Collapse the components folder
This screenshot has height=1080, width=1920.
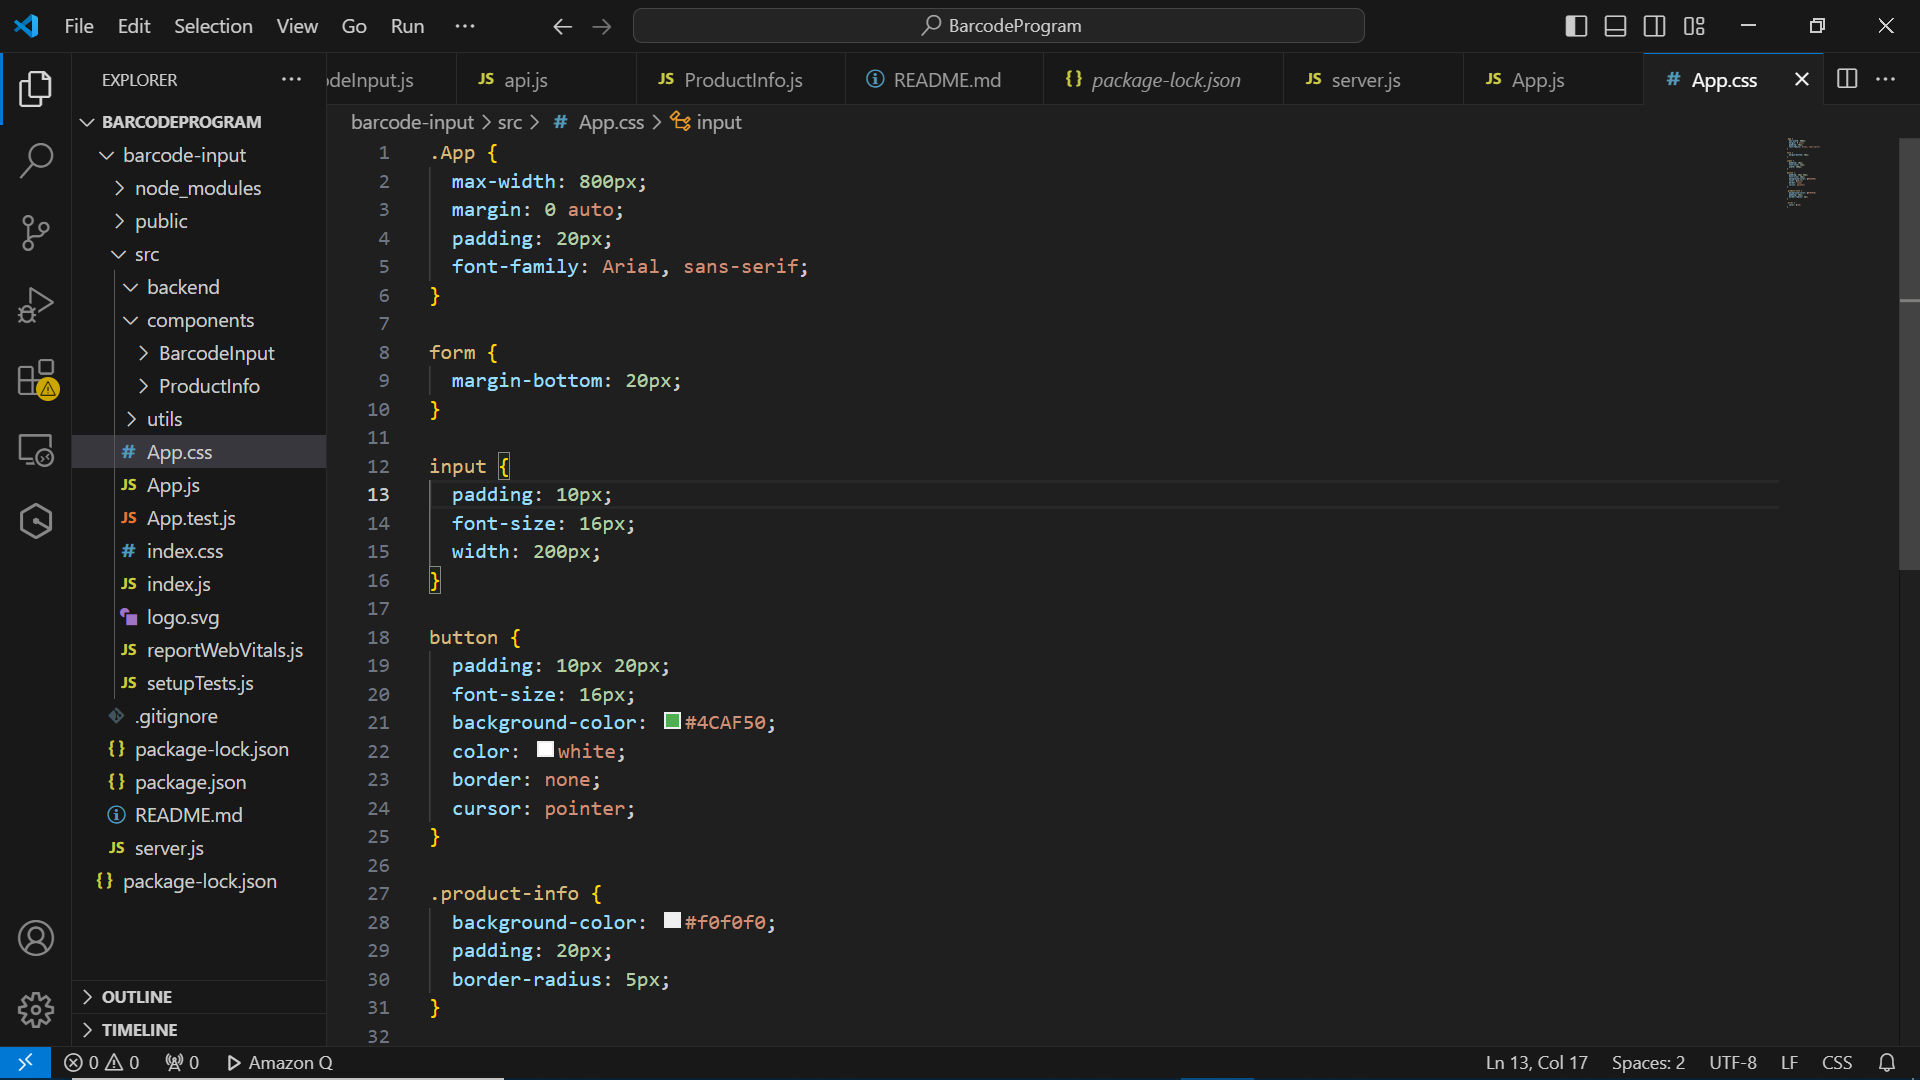click(200, 320)
